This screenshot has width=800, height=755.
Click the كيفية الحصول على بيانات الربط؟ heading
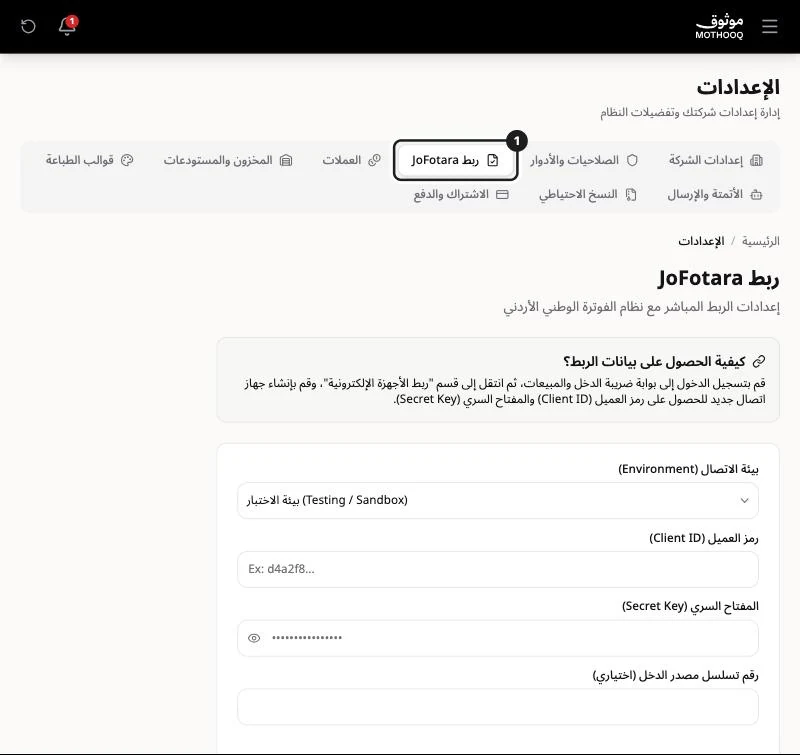coord(654,361)
